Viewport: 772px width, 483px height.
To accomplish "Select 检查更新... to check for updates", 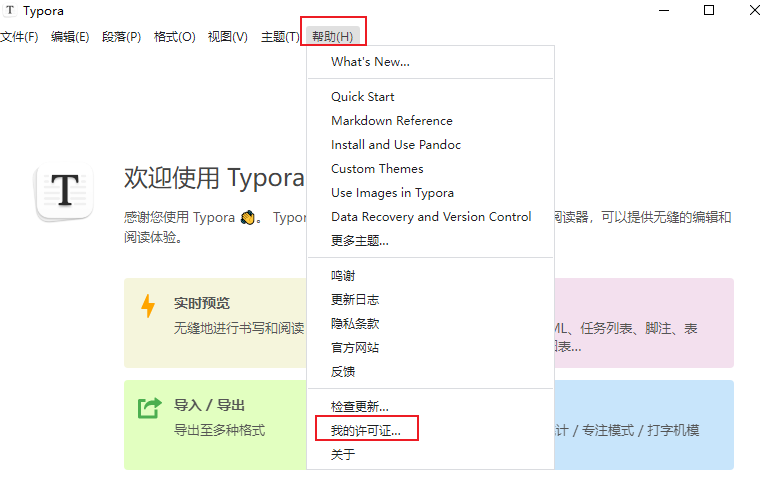I will click(360, 407).
